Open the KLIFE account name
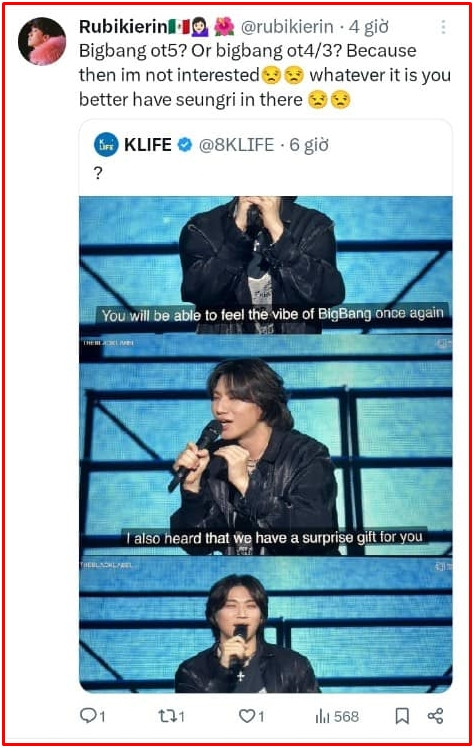This screenshot has width=474, height=748. 148,144
